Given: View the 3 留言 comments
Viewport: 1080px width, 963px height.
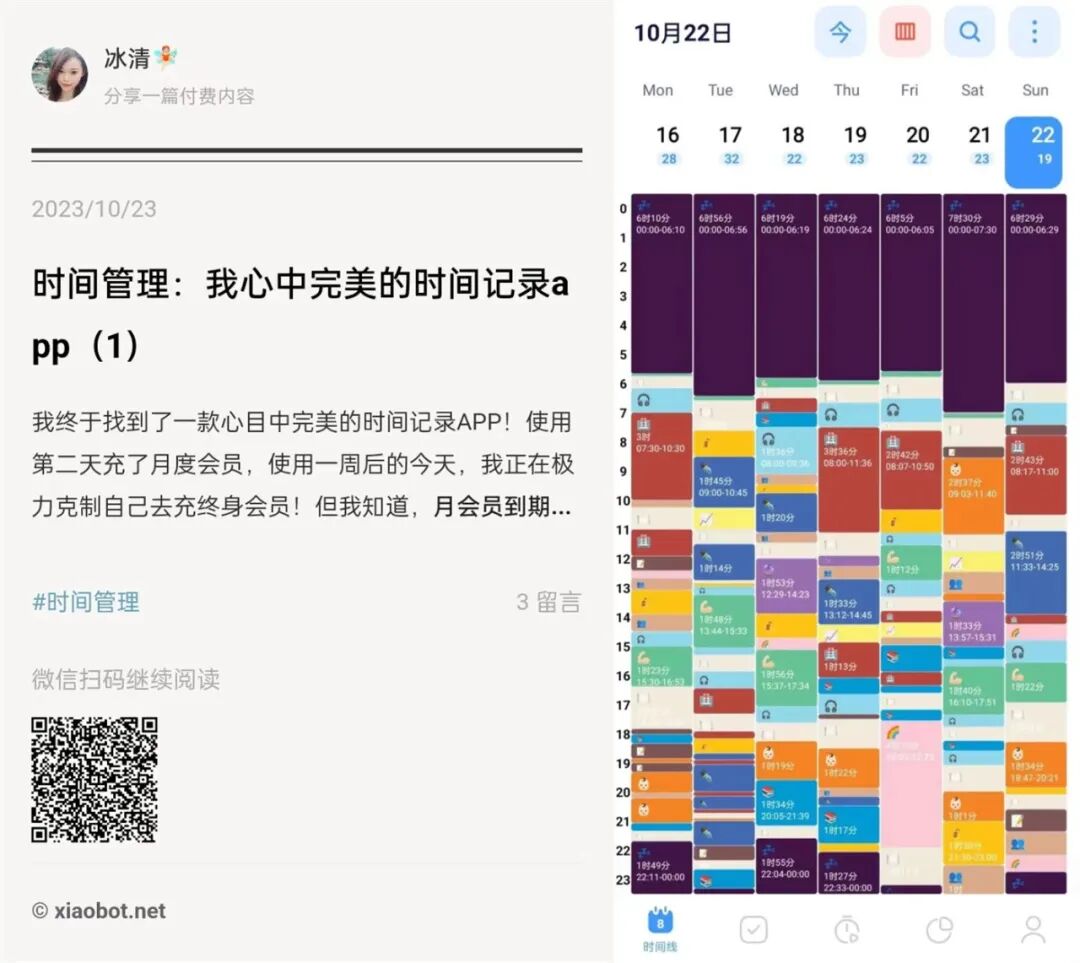Looking at the screenshot, I should point(548,602).
